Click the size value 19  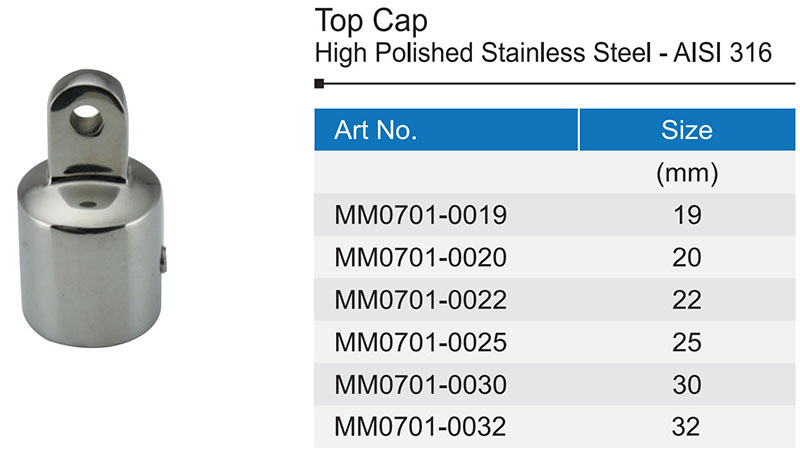coord(687,215)
